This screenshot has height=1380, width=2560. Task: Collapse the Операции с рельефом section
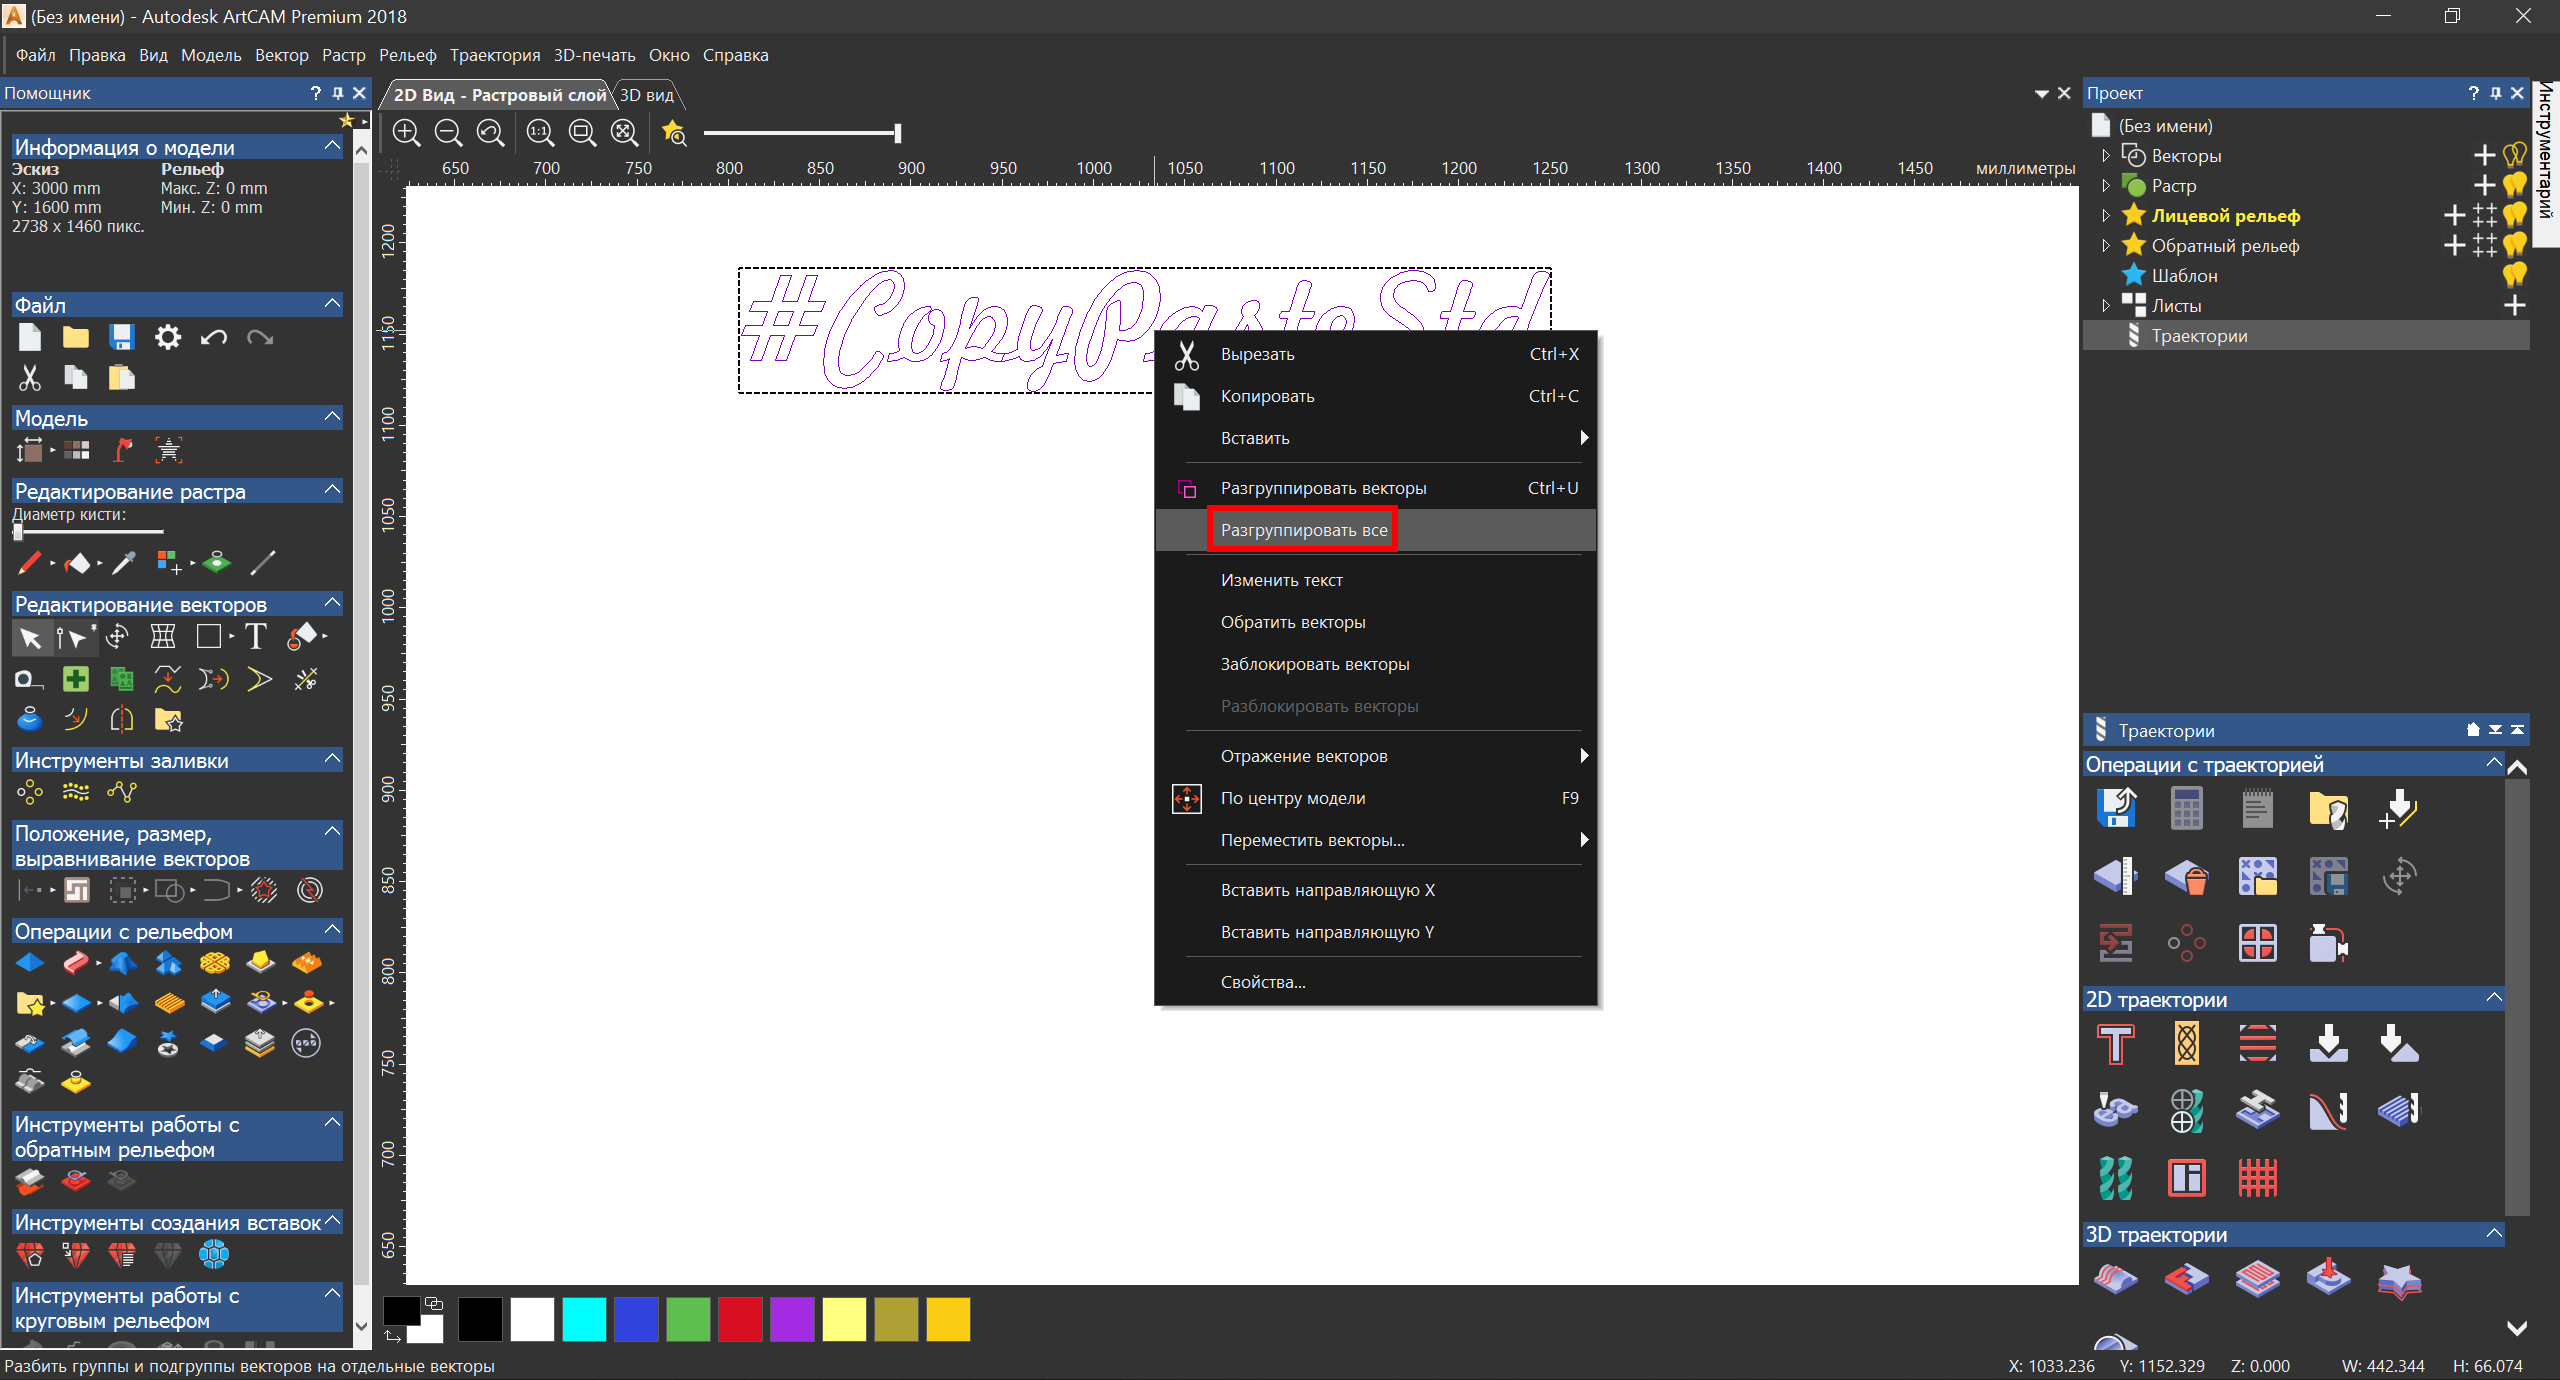pyautogui.click(x=333, y=930)
